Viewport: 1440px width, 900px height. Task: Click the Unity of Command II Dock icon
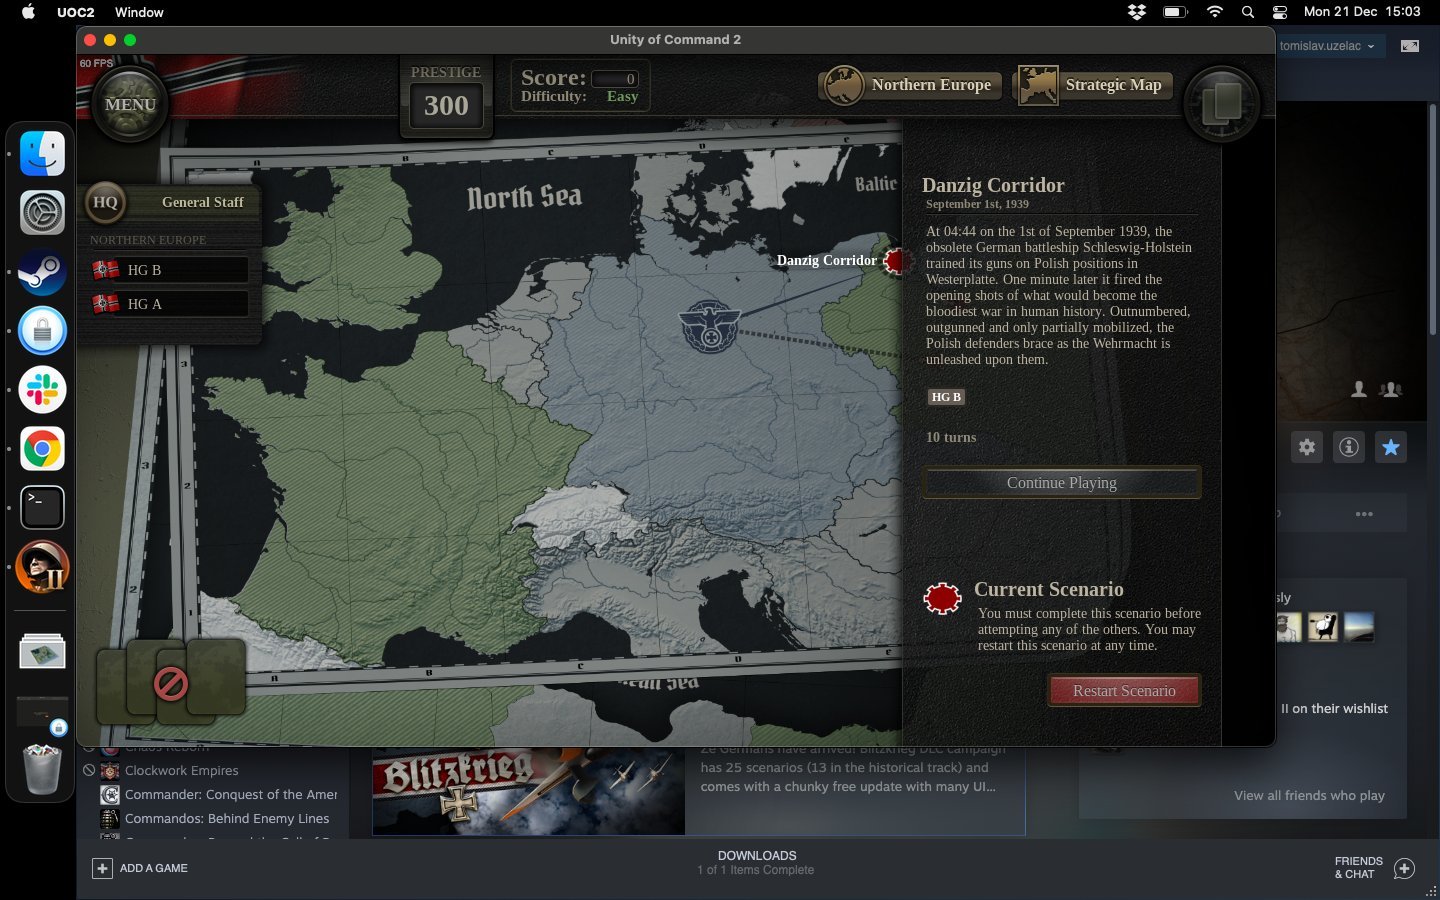point(42,566)
